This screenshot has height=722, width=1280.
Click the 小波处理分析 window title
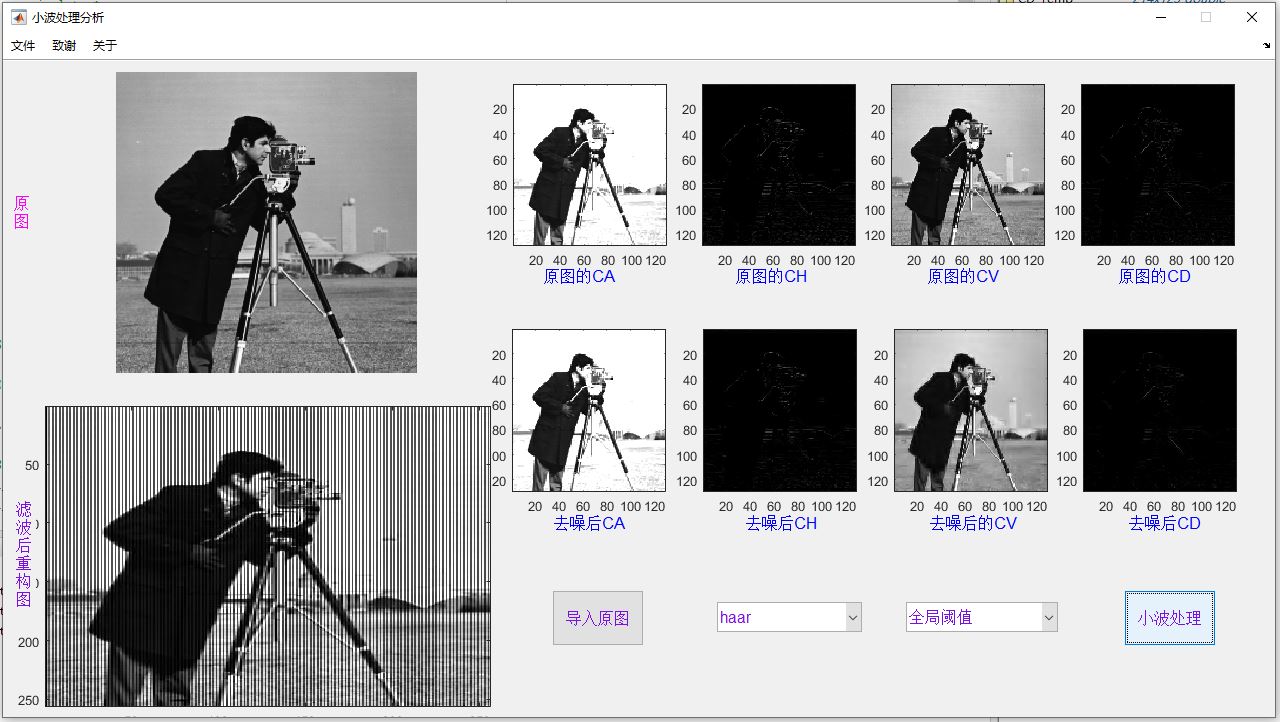pyautogui.click(x=67, y=17)
